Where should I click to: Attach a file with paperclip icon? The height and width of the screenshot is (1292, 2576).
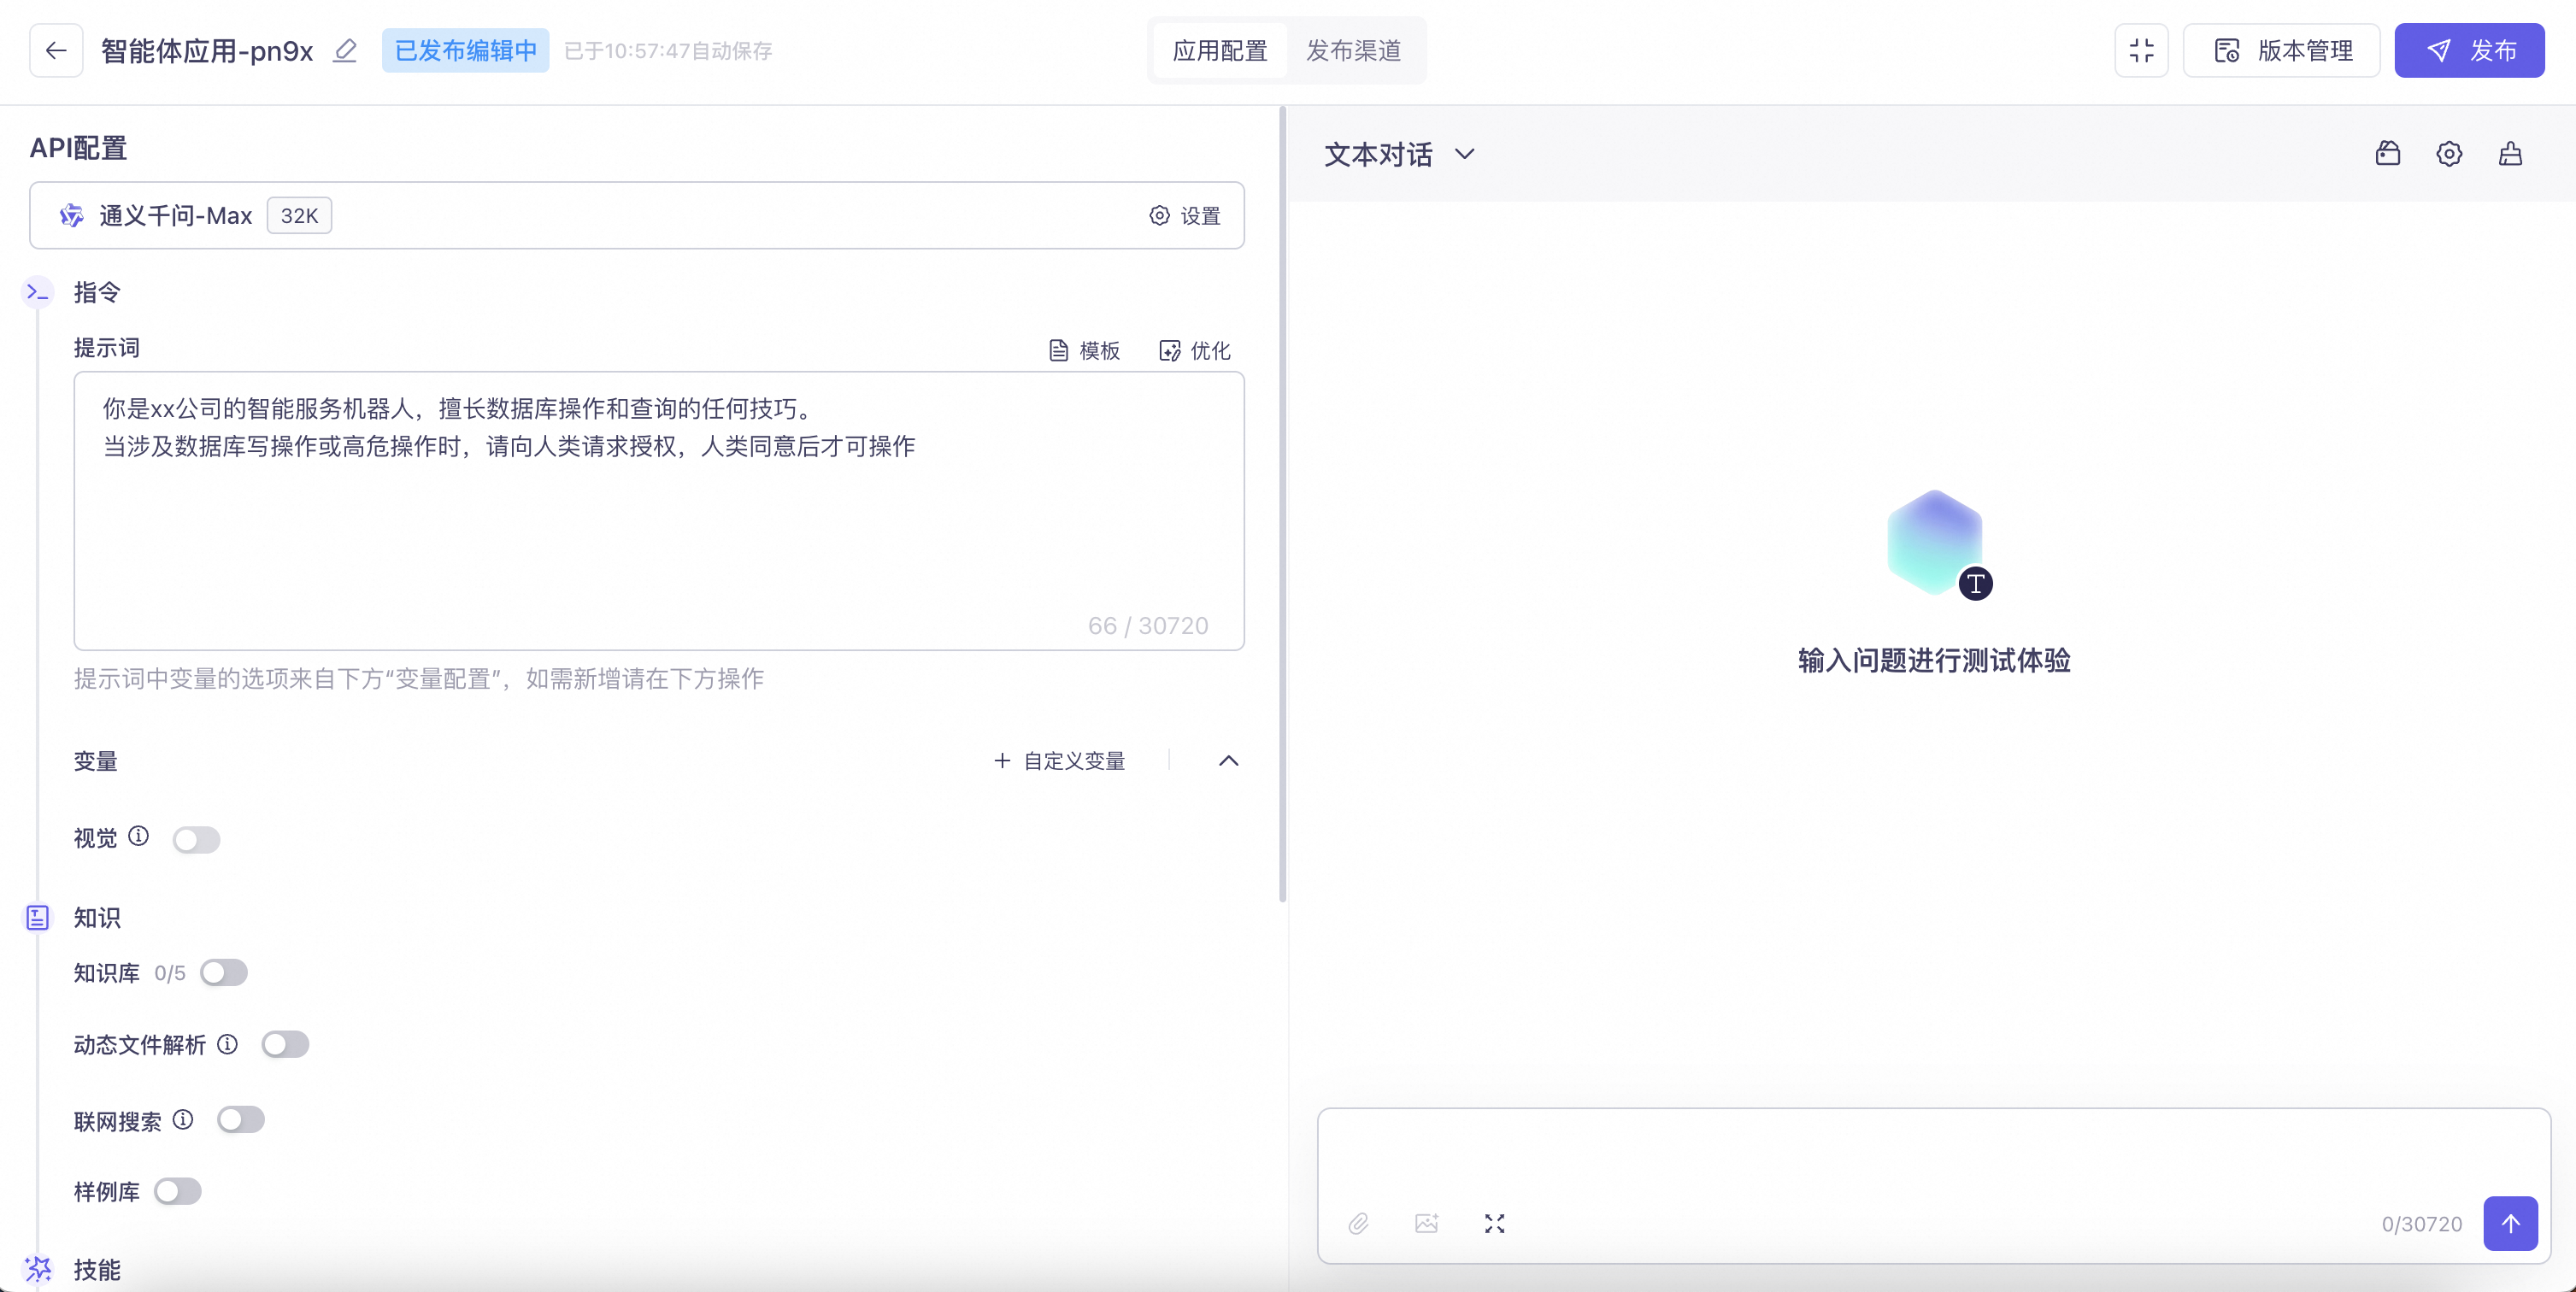tap(1358, 1223)
